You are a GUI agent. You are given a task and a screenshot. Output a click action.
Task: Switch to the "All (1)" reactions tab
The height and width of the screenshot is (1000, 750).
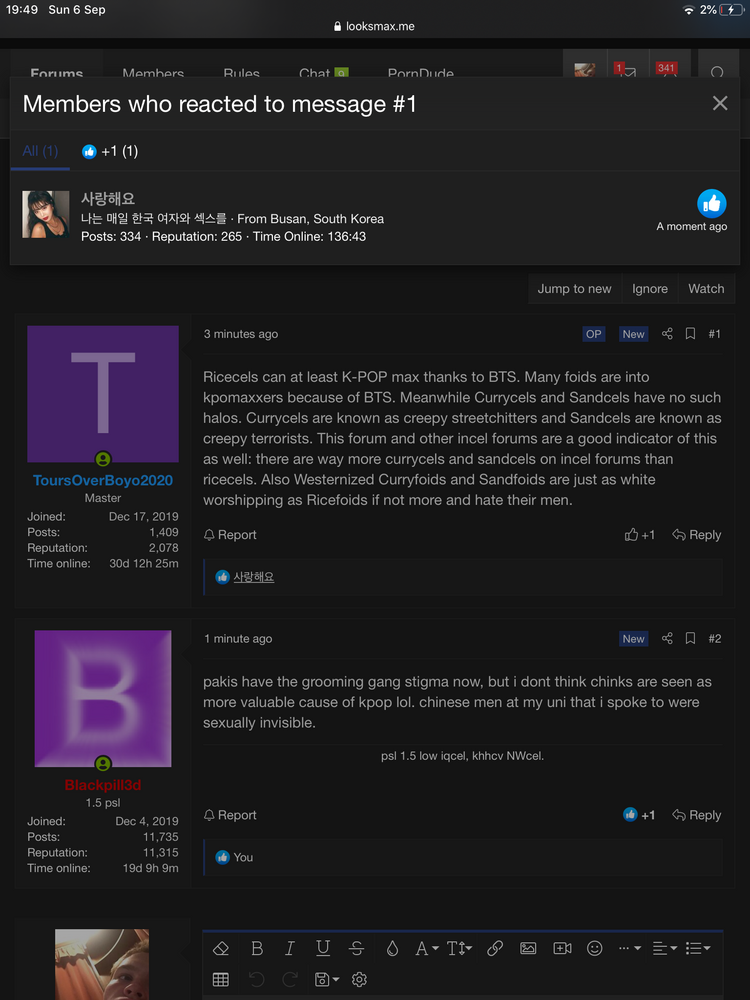[41, 151]
